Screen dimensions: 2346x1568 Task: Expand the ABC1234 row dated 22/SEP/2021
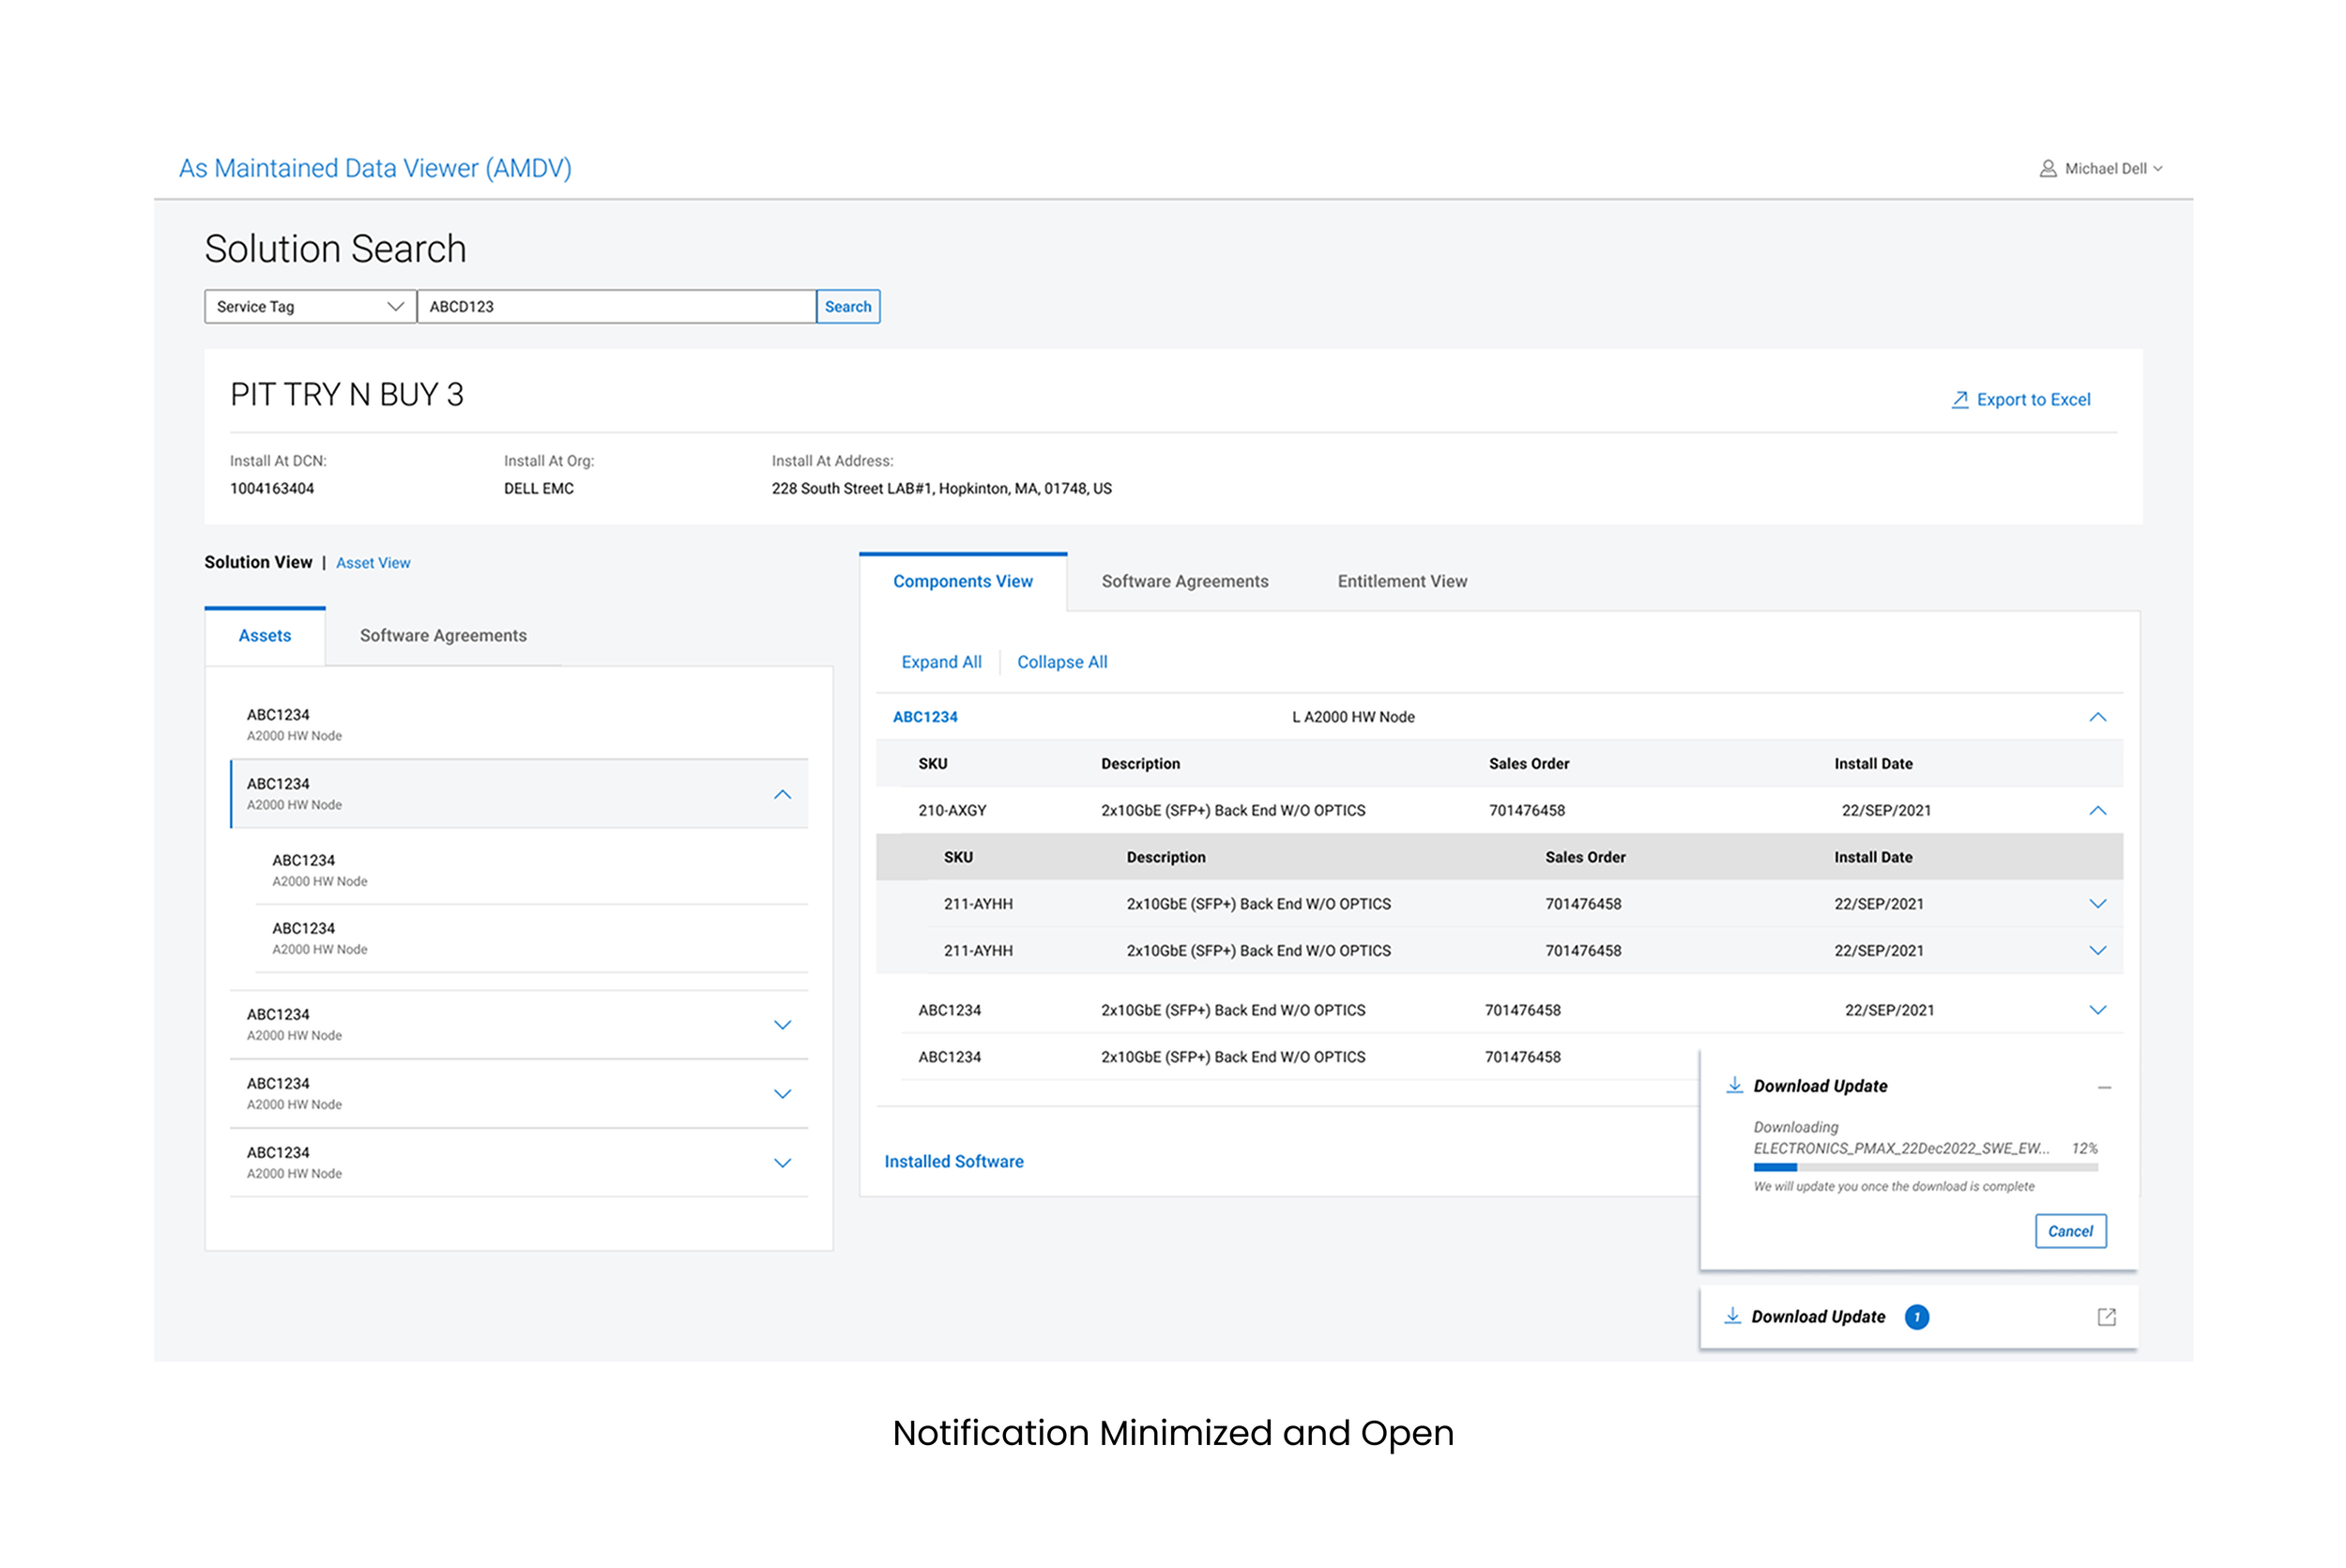click(2097, 1010)
